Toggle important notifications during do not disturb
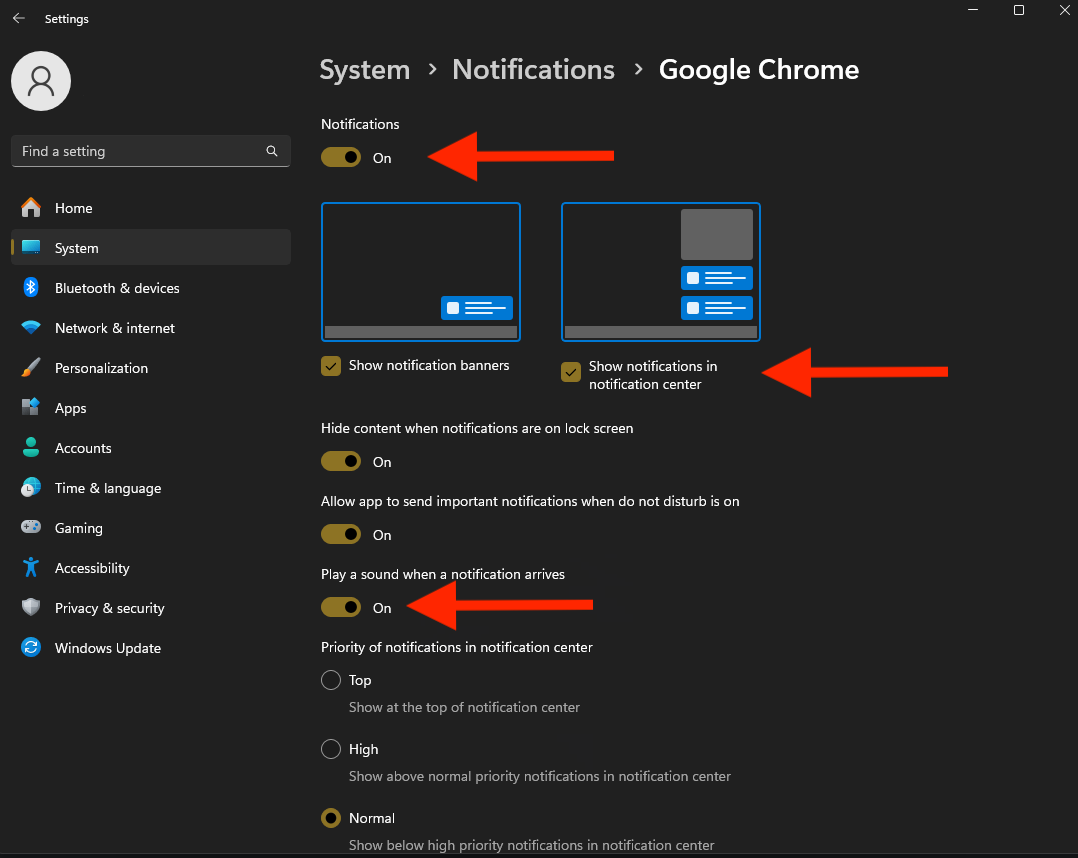This screenshot has width=1078, height=858. click(x=341, y=534)
